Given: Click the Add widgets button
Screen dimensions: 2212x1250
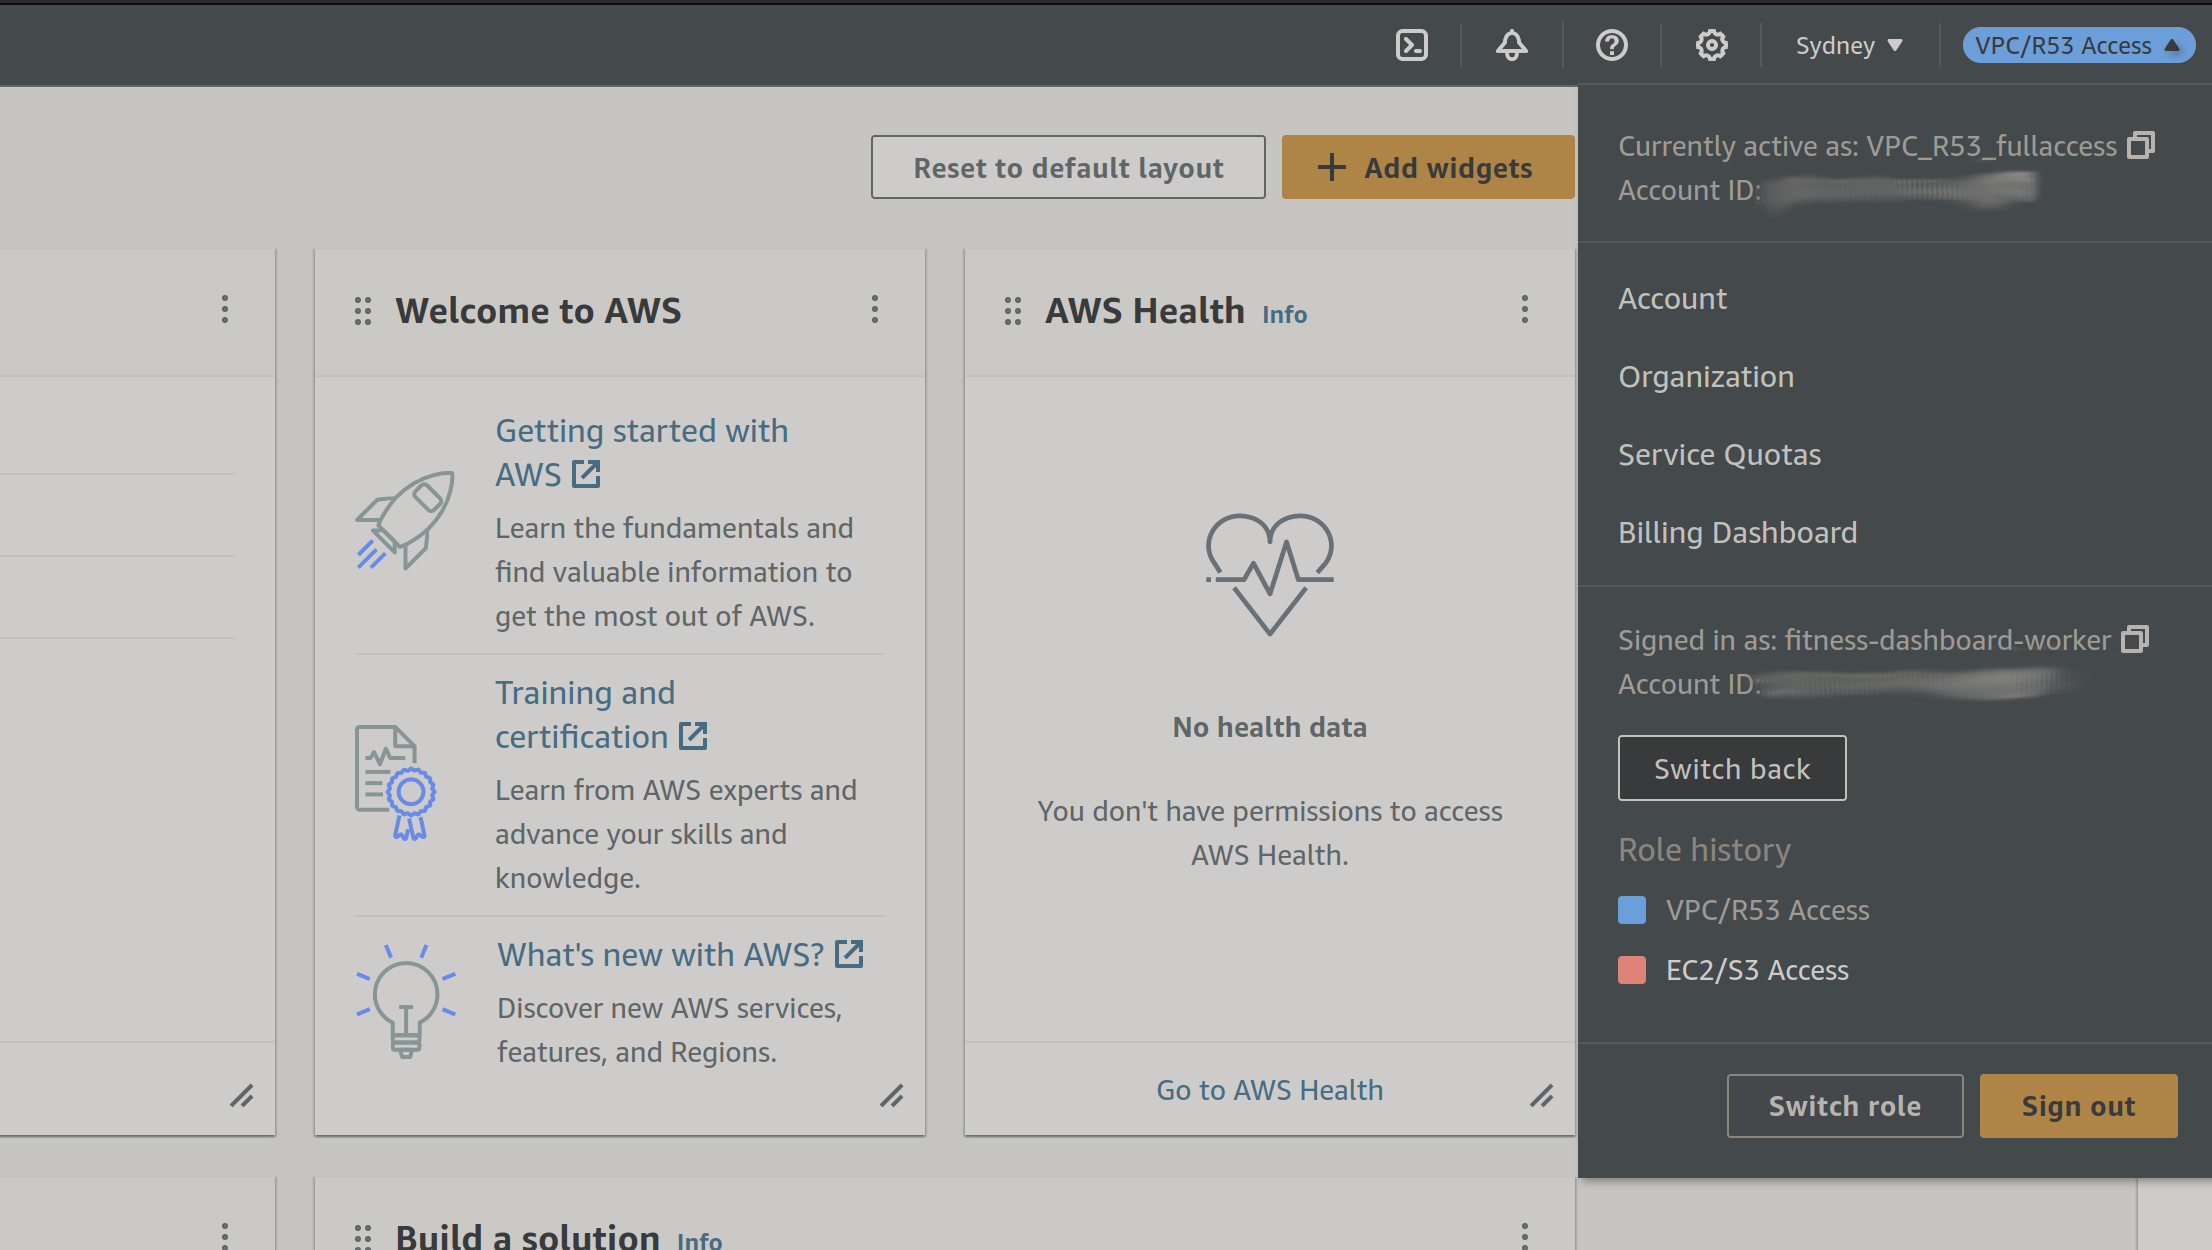Looking at the screenshot, I should [x=1427, y=167].
